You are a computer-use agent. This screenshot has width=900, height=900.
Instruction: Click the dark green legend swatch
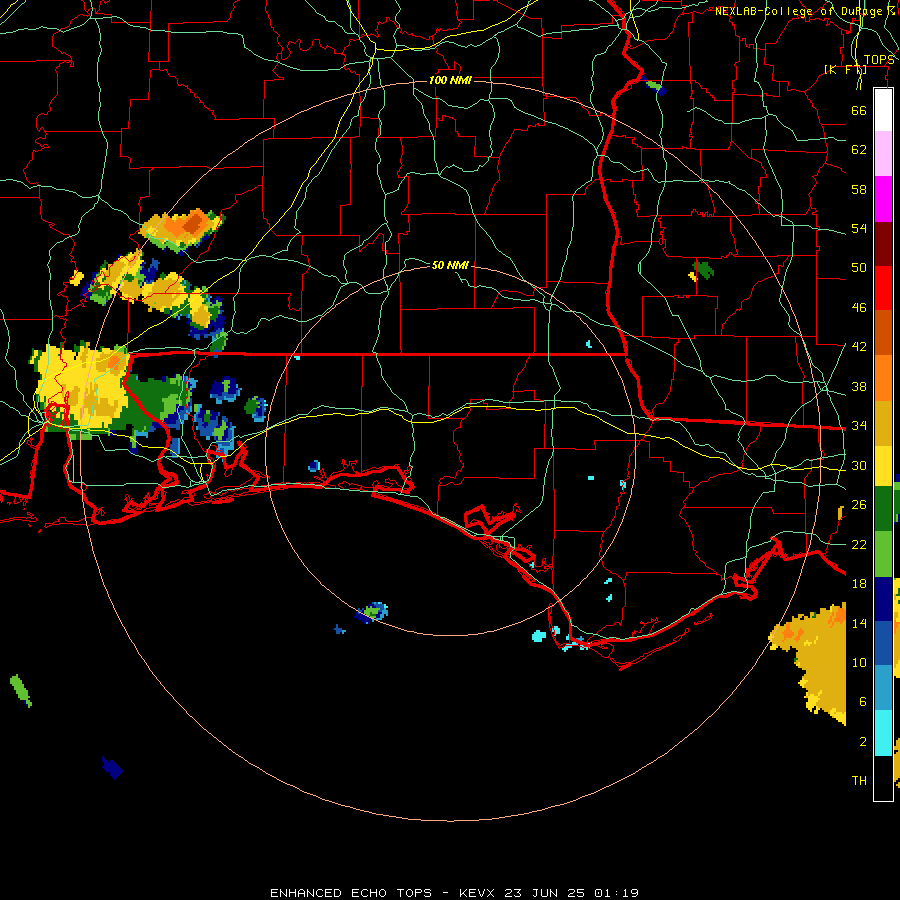click(883, 509)
